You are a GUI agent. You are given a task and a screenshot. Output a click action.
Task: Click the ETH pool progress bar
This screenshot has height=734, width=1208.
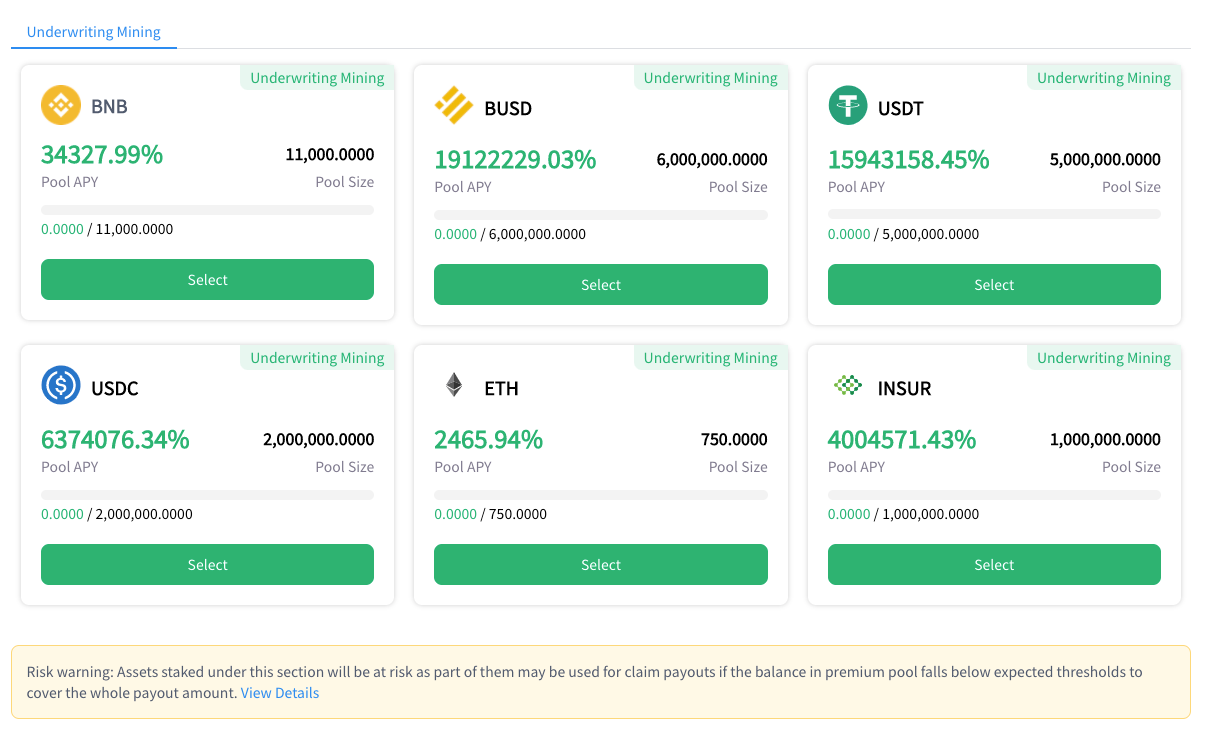(x=601, y=495)
